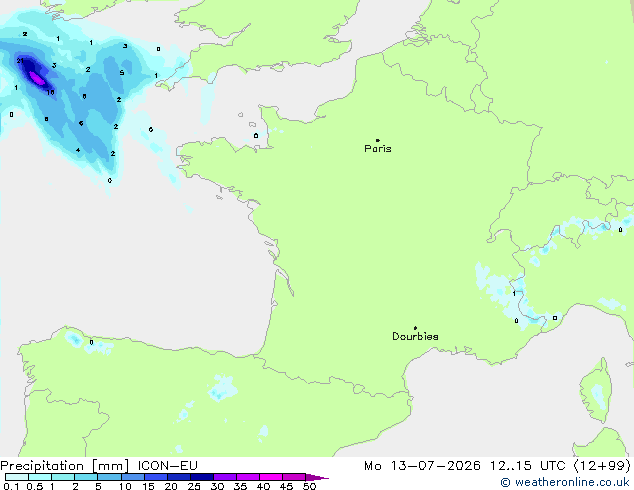Click the magenta peak precipitation core

coord(37,78)
